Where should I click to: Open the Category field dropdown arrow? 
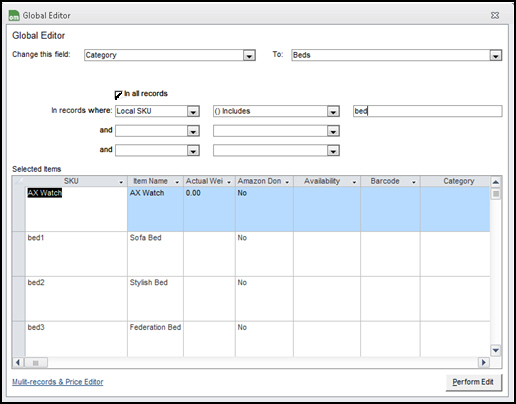pyautogui.click(x=249, y=55)
